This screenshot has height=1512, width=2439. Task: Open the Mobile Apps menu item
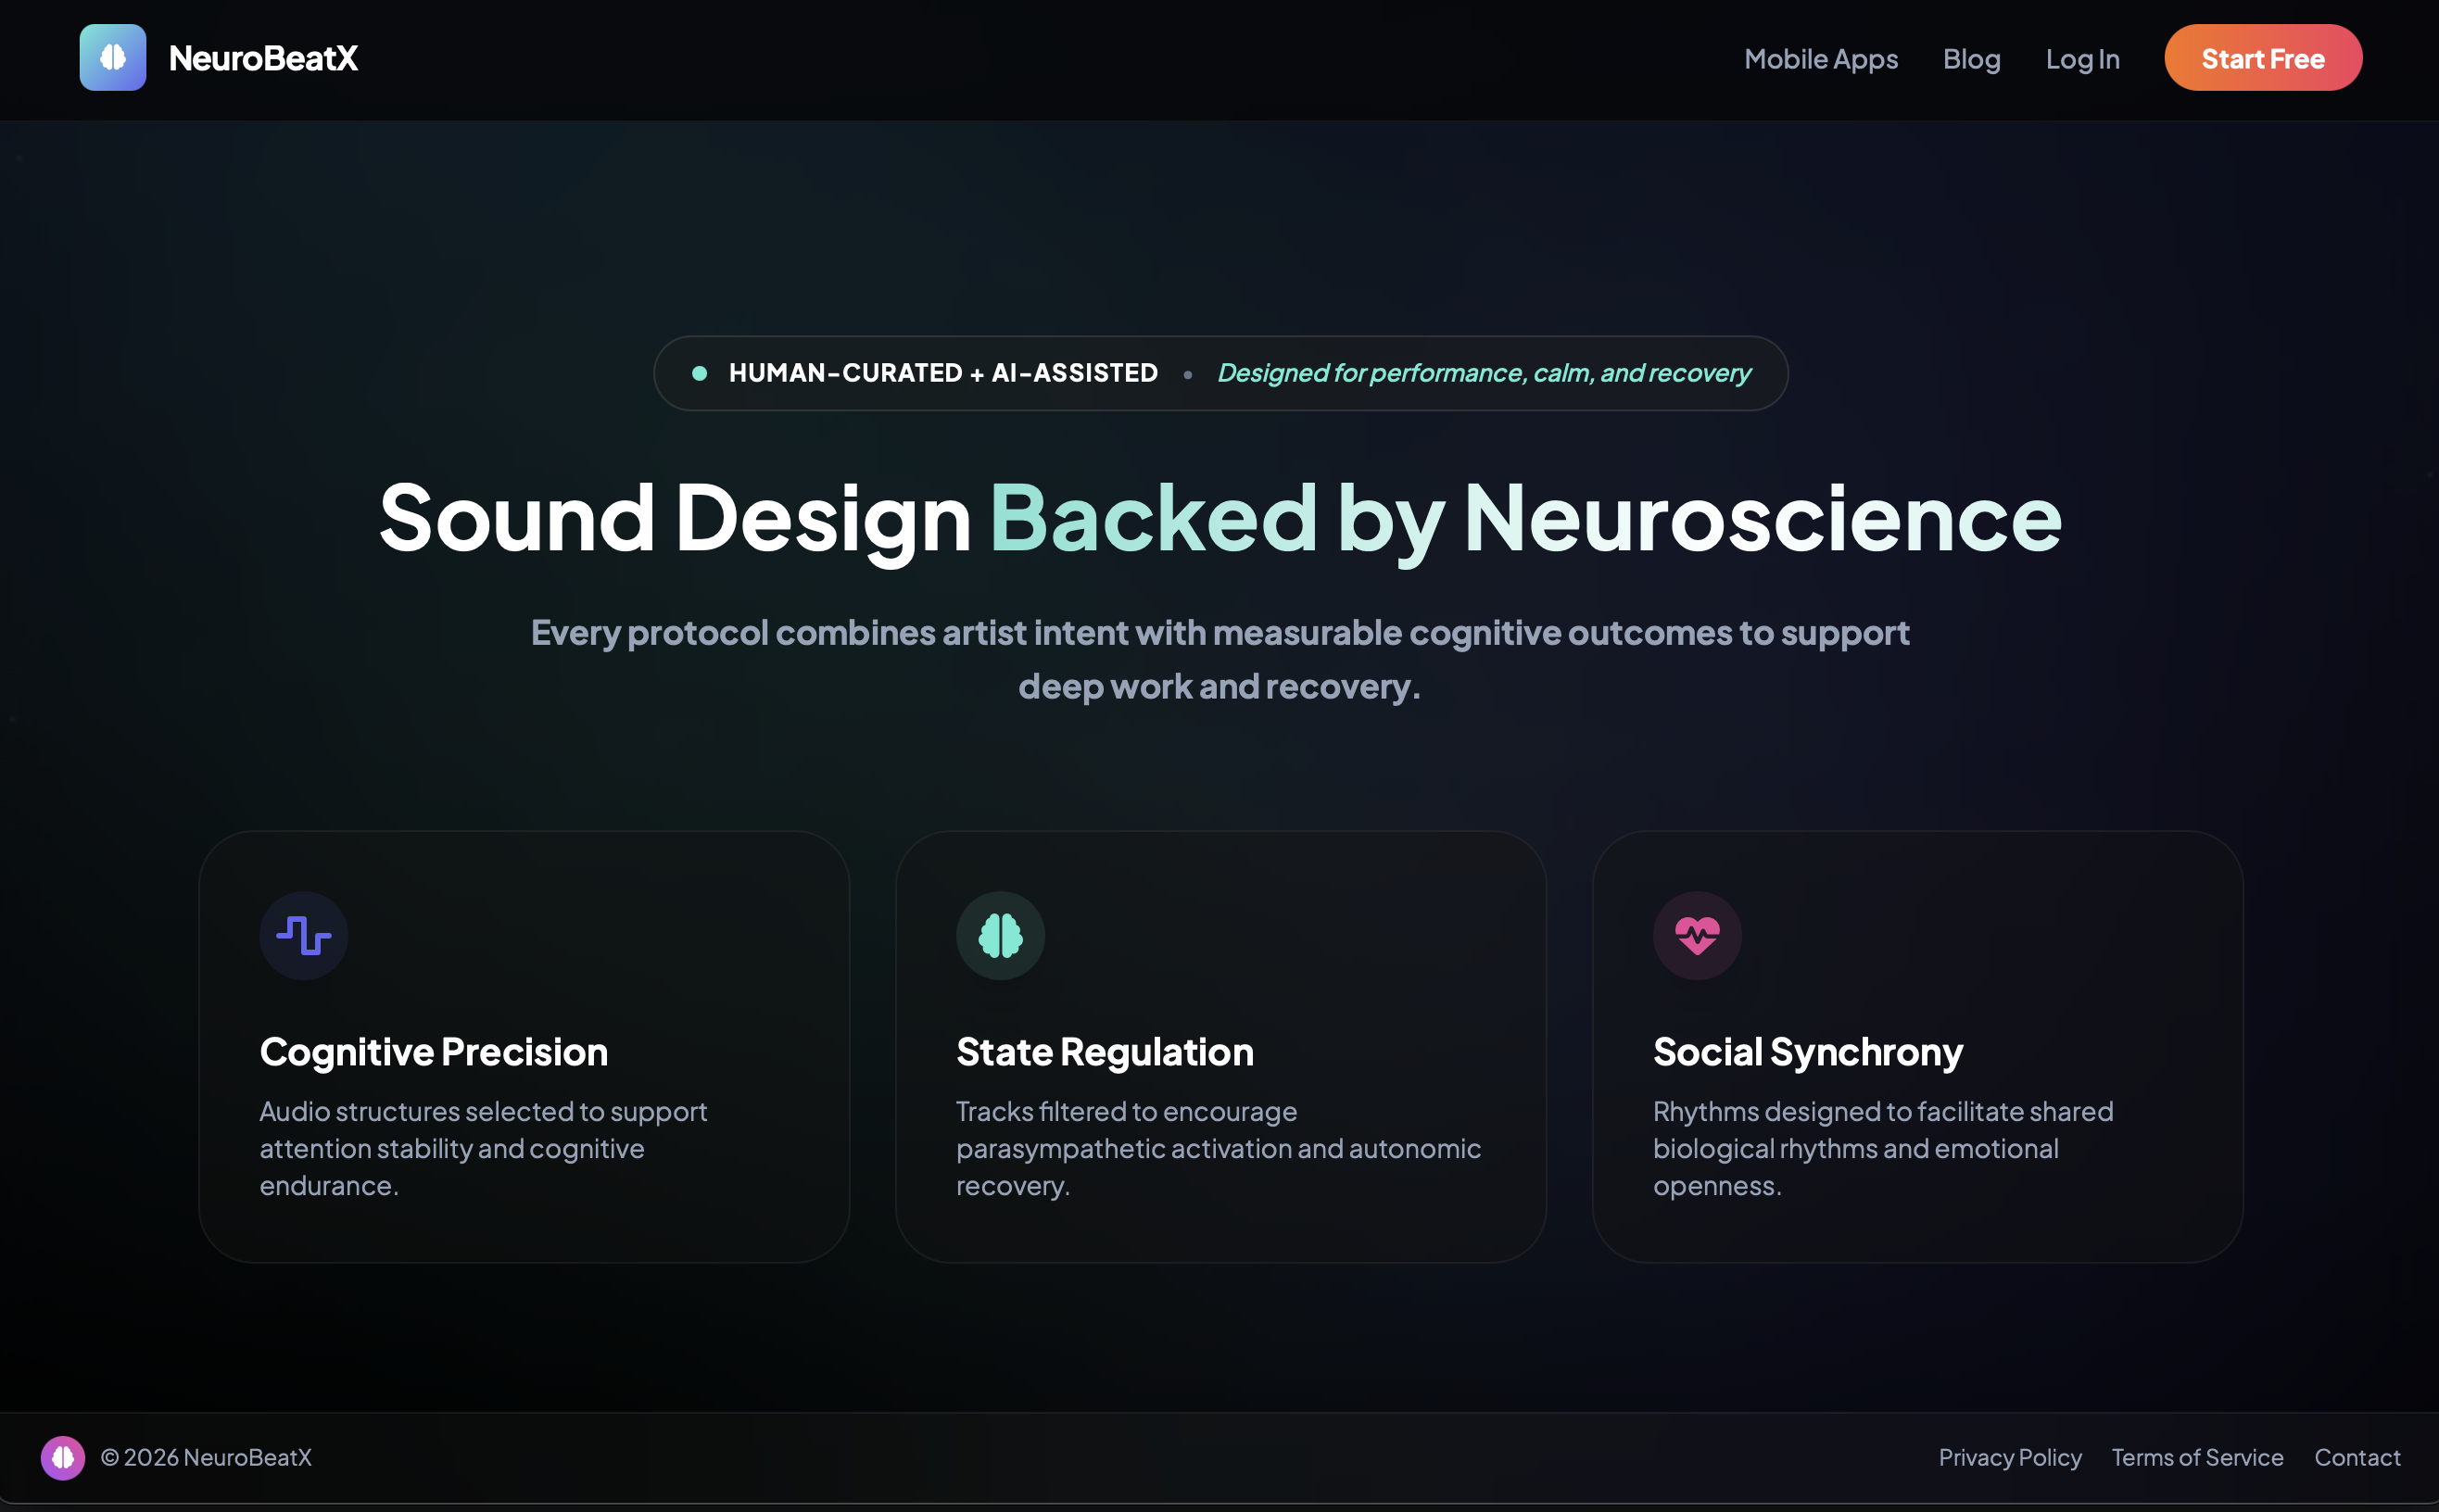point(1821,59)
